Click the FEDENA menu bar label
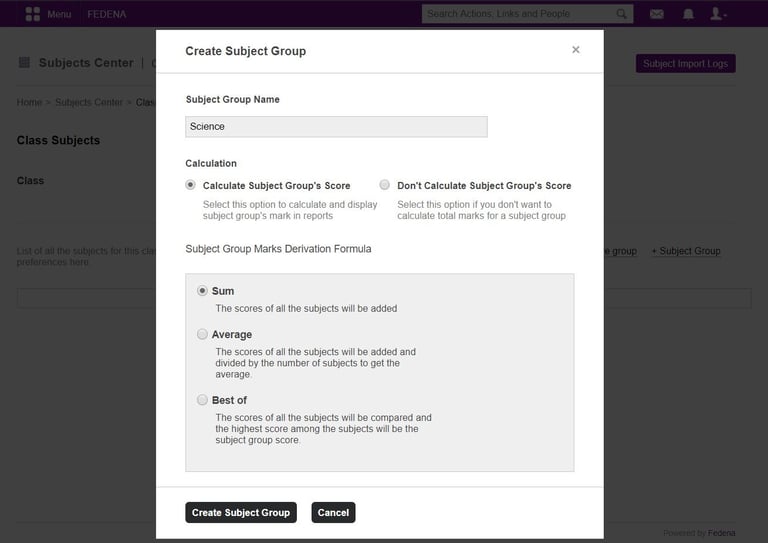The image size is (768, 543). [x=107, y=14]
